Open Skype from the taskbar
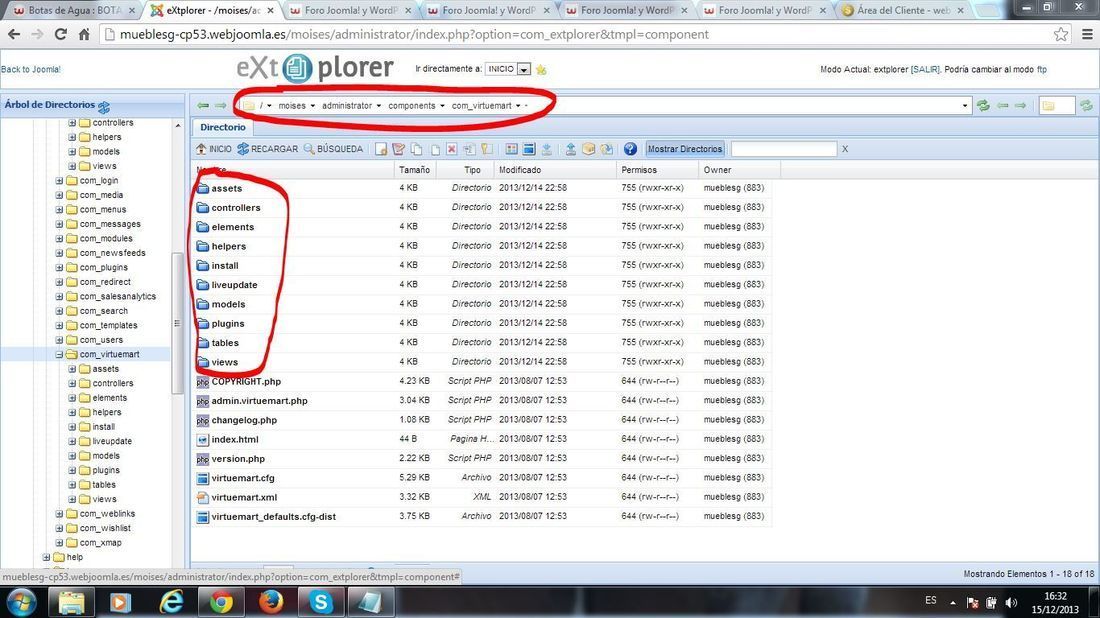This screenshot has height=618, width=1100. click(x=321, y=603)
